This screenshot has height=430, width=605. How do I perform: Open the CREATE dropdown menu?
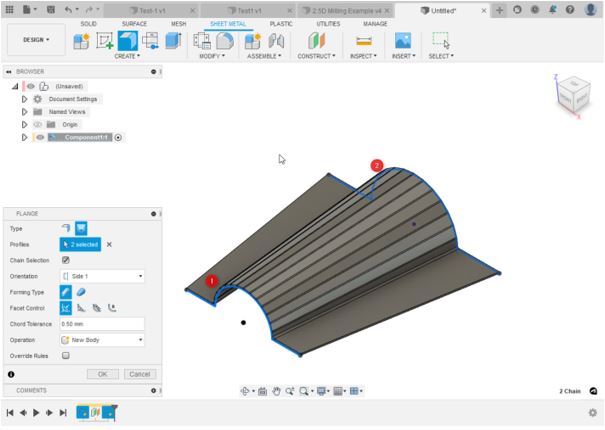(x=127, y=56)
